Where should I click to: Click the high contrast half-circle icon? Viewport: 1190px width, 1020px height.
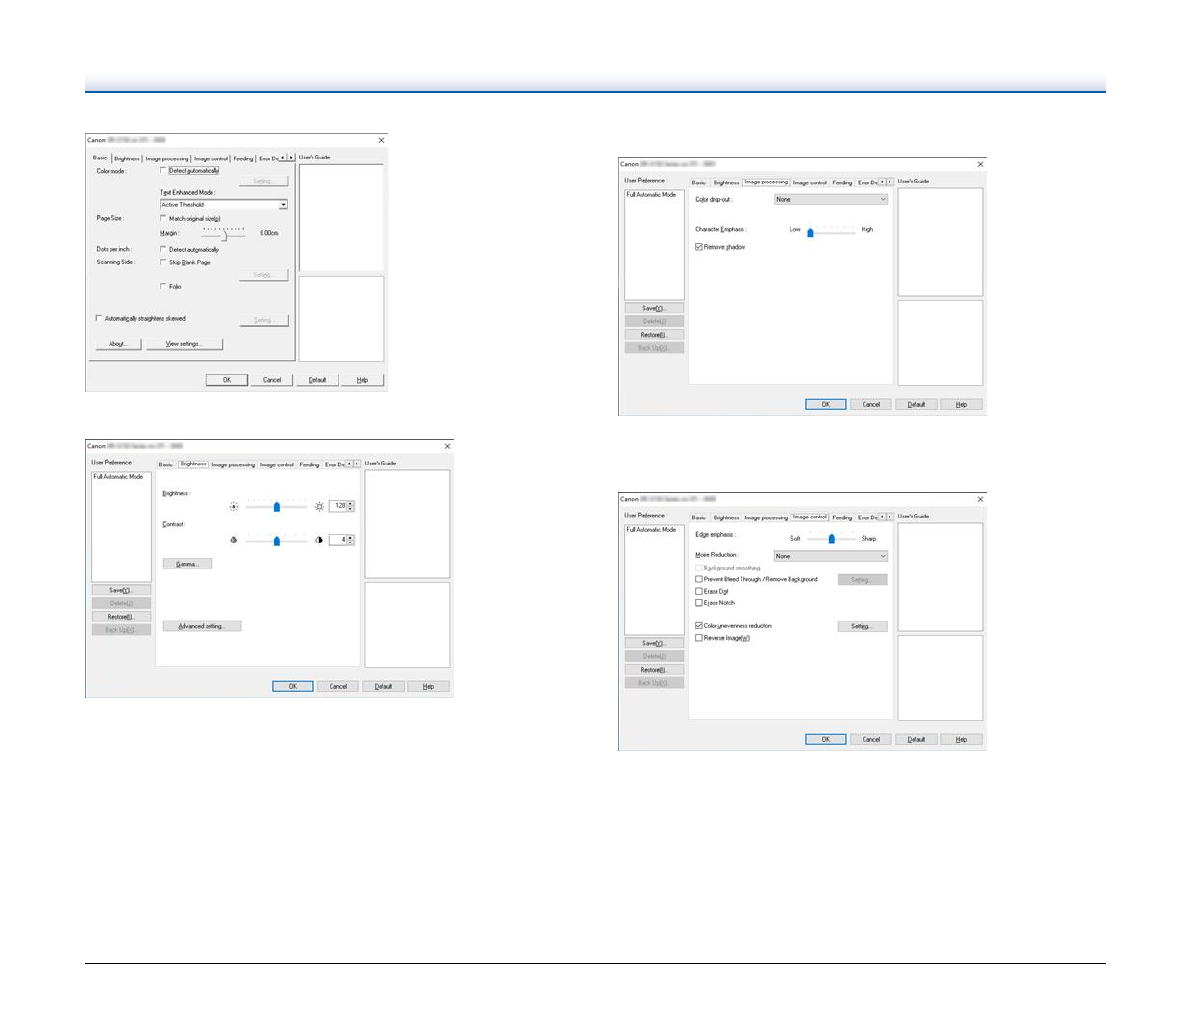[319, 540]
